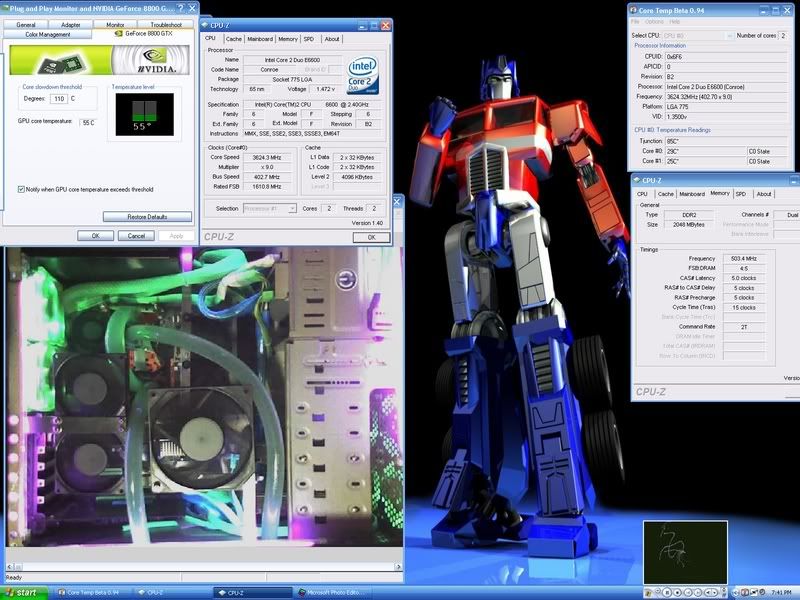Open the Selection processor dropdown in CPU-Z

[x=292, y=208]
